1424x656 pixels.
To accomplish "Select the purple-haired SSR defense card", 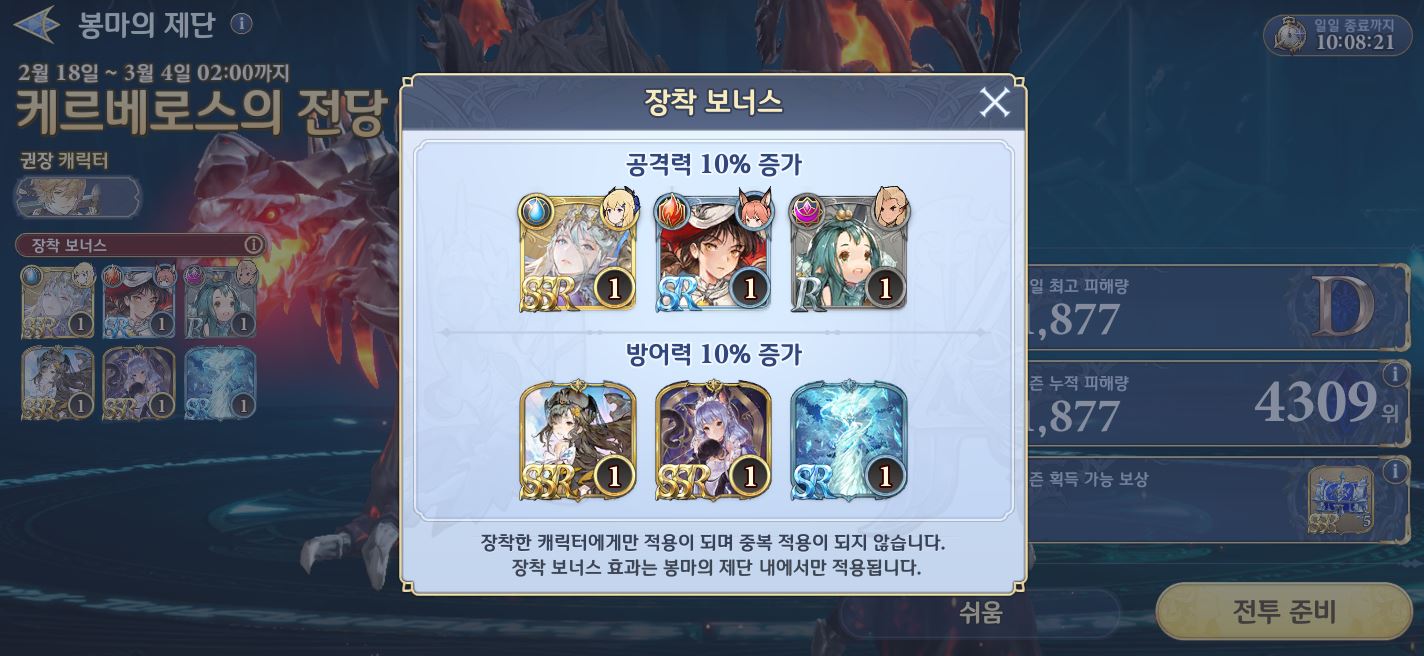I will coord(712,440).
